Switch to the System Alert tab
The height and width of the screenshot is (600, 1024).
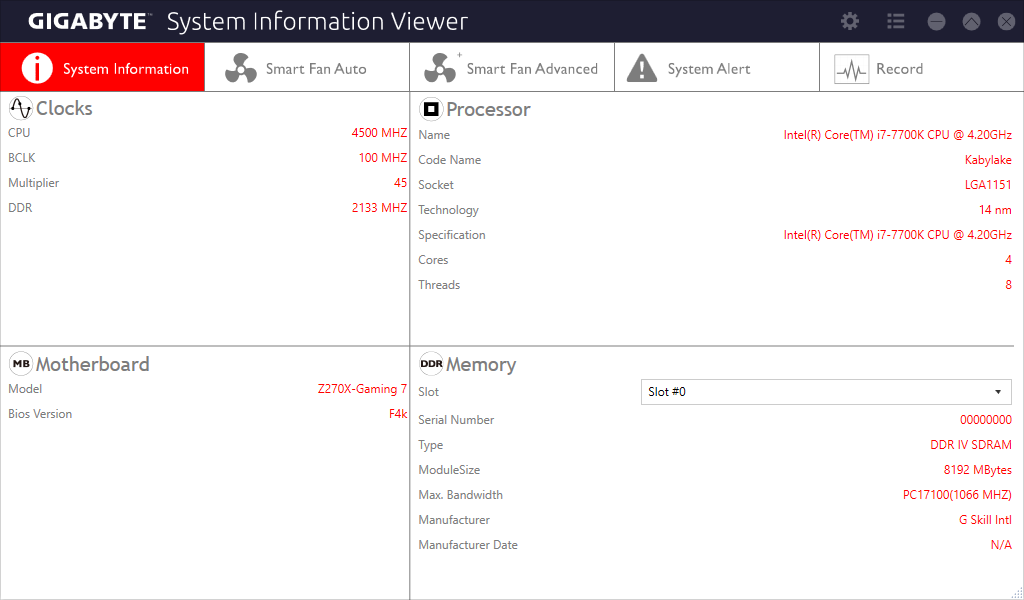pos(717,67)
